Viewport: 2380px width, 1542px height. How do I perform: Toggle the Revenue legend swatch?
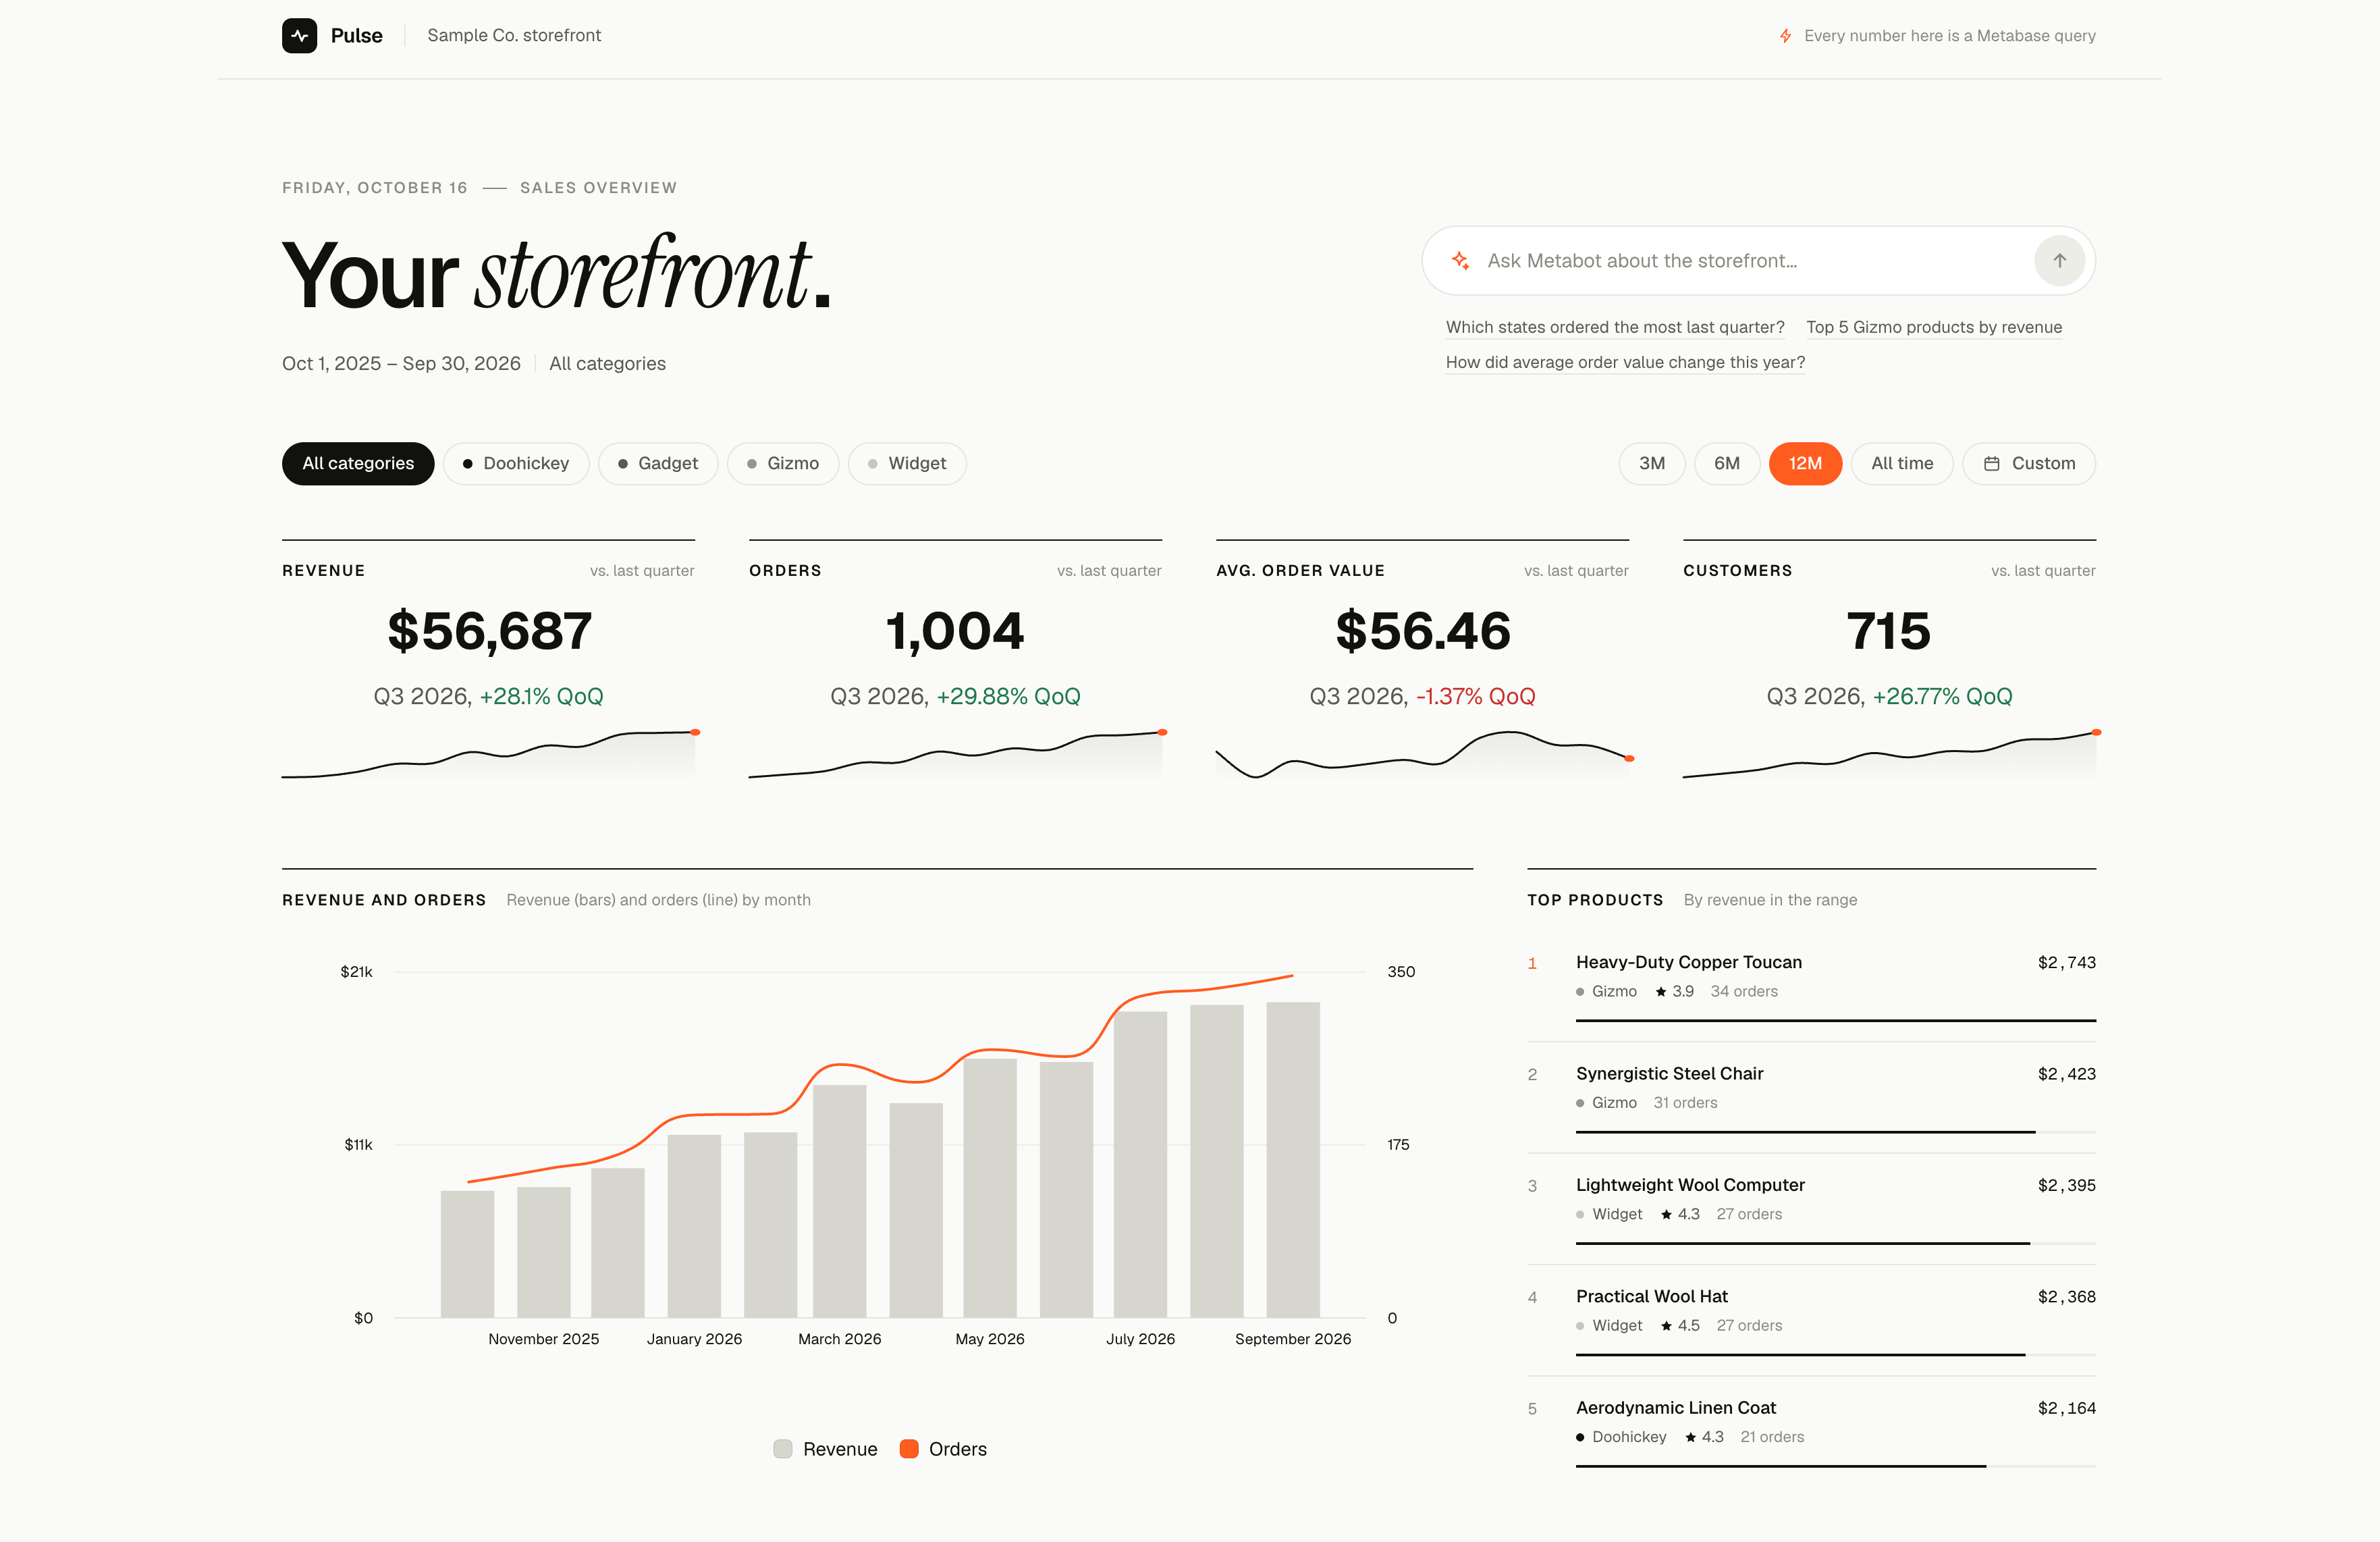click(783, 1449)
